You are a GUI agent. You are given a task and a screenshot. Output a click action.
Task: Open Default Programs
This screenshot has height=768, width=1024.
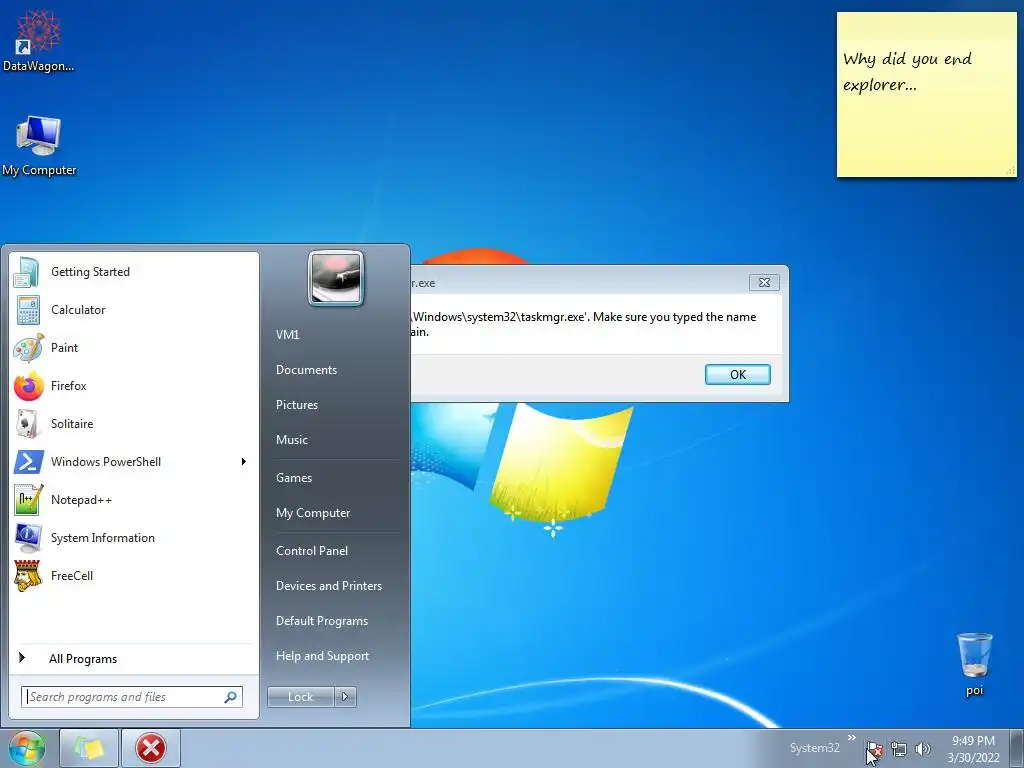pyautogui.click(x=322, y=621)
